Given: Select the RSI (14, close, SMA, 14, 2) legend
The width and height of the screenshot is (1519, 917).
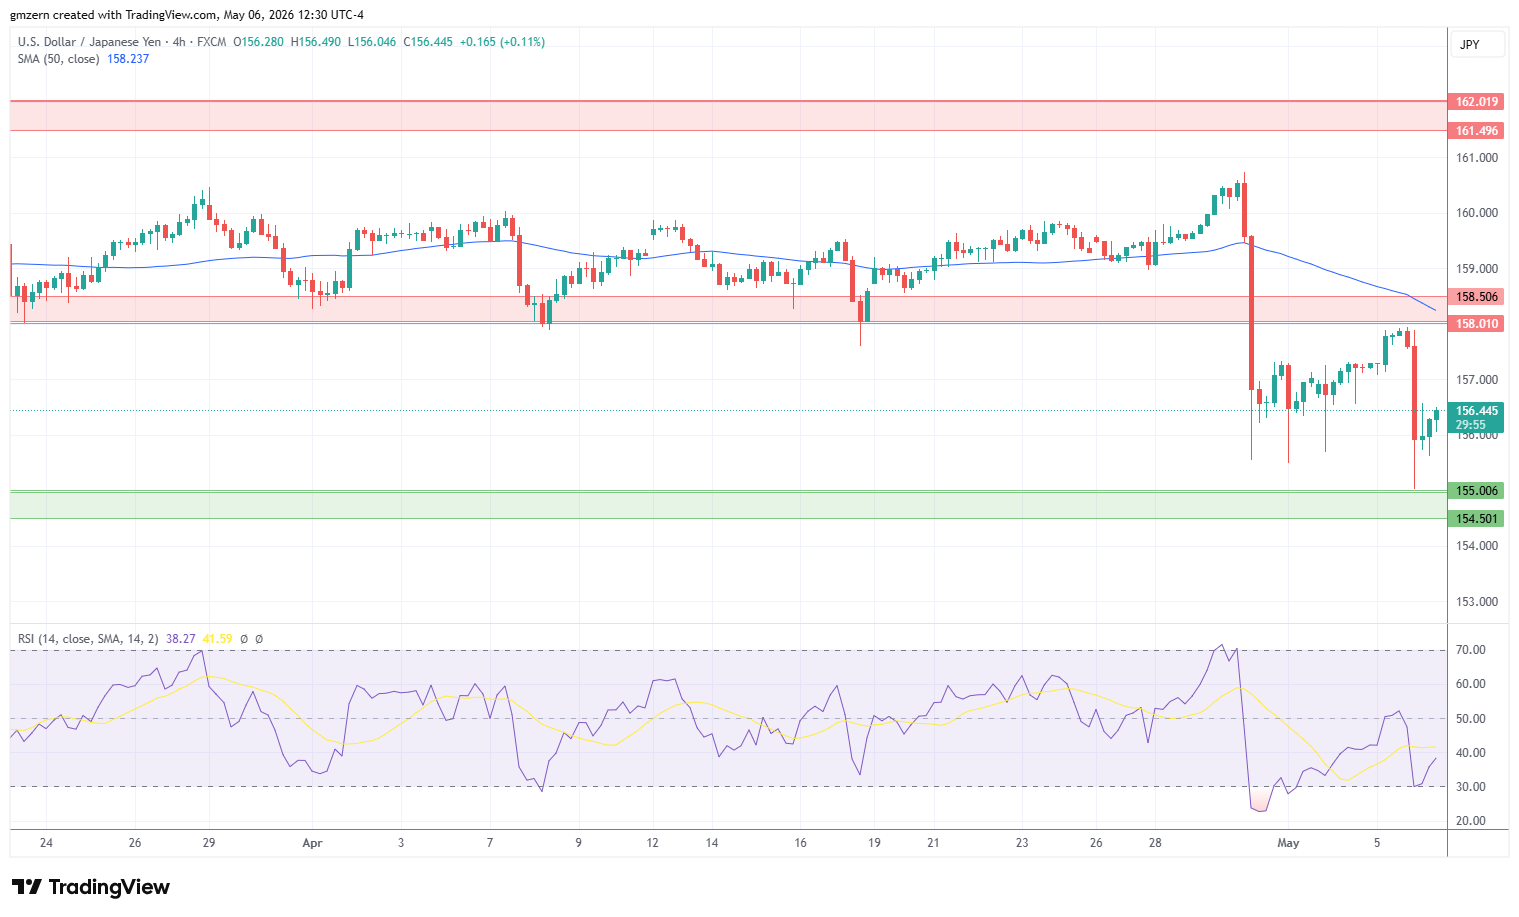Looking at the screenshot, I should click(x=88, y=639).
